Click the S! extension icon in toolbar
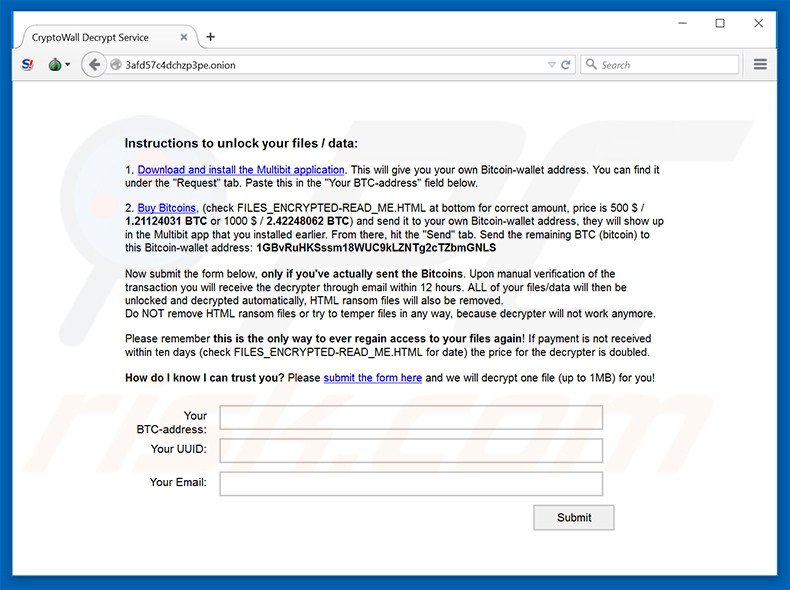The width and height of the screenshot is (790, 590). 28,65
